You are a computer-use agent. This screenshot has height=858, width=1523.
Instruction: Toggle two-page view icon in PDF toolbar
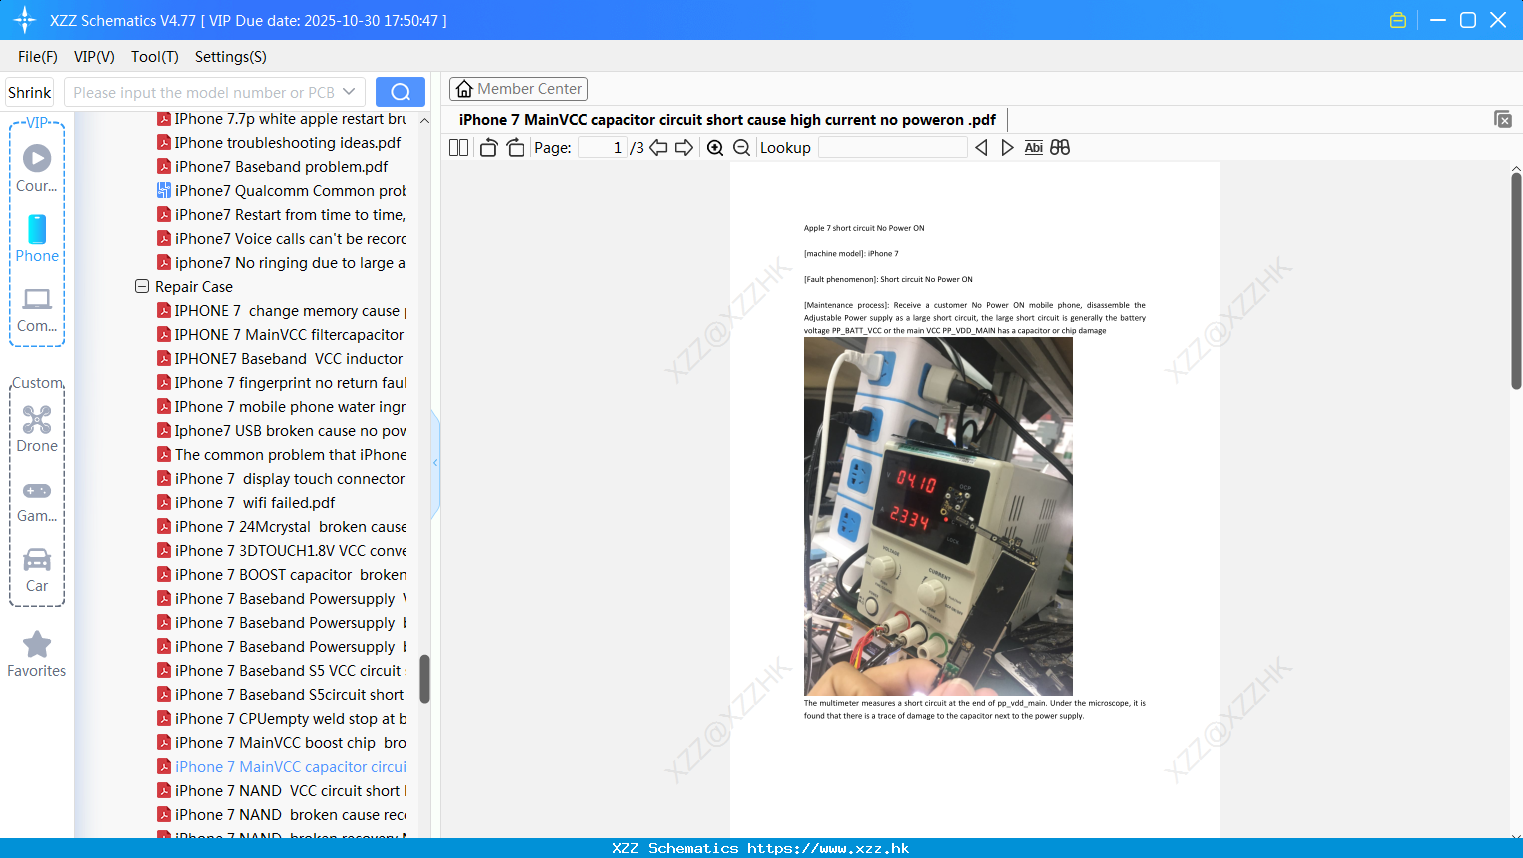point(458,148)
